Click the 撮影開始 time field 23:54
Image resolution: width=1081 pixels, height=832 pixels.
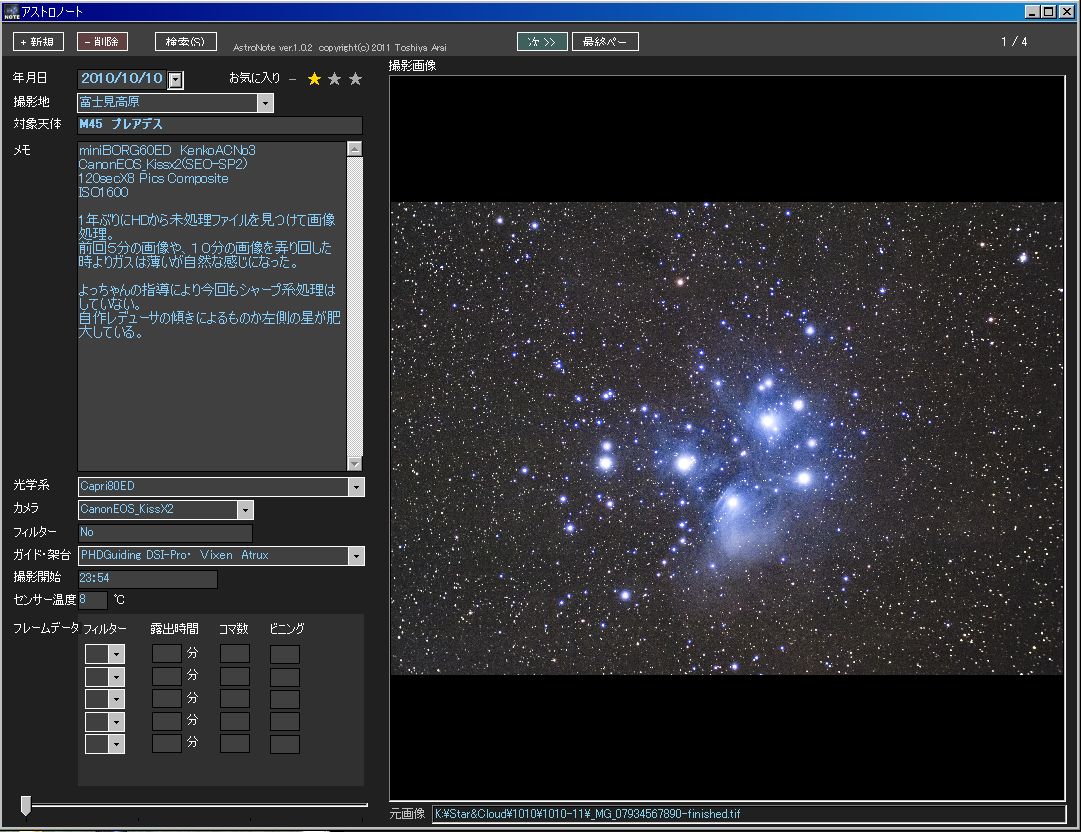[x=148, y=578]
